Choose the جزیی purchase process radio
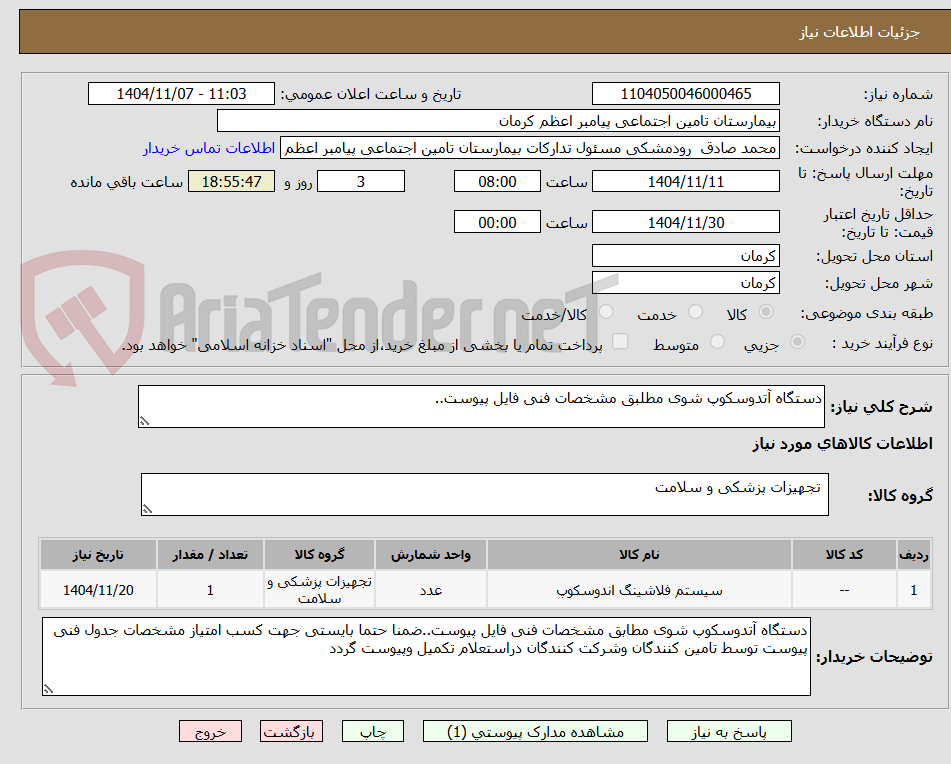This screenshot has height=764, width=951. 797,342
